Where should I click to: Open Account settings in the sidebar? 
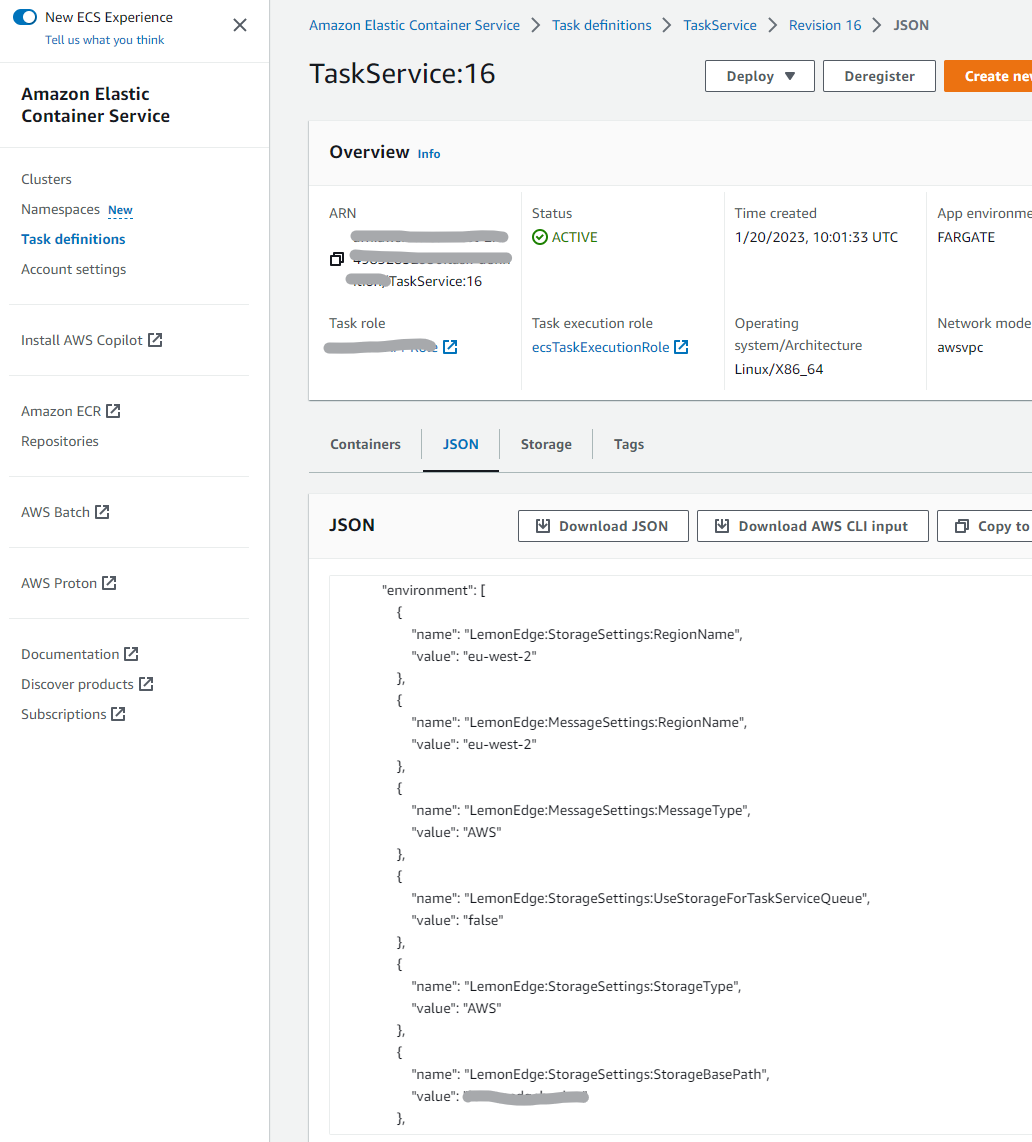click(x=74, y=269)
